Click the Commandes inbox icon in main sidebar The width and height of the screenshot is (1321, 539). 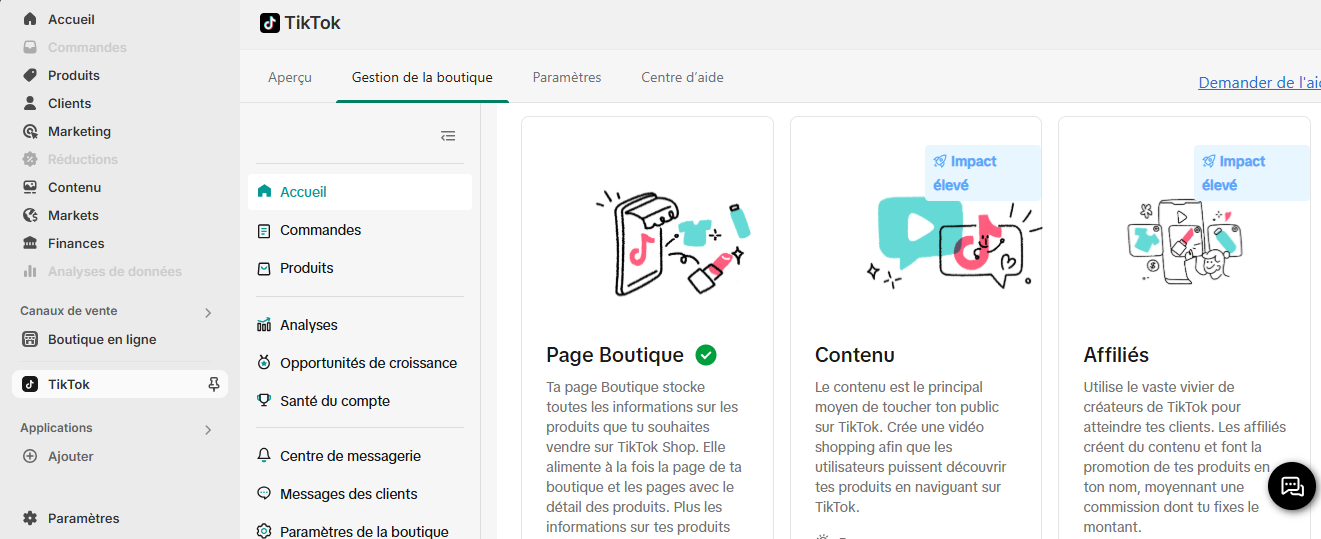pos(30,47)
